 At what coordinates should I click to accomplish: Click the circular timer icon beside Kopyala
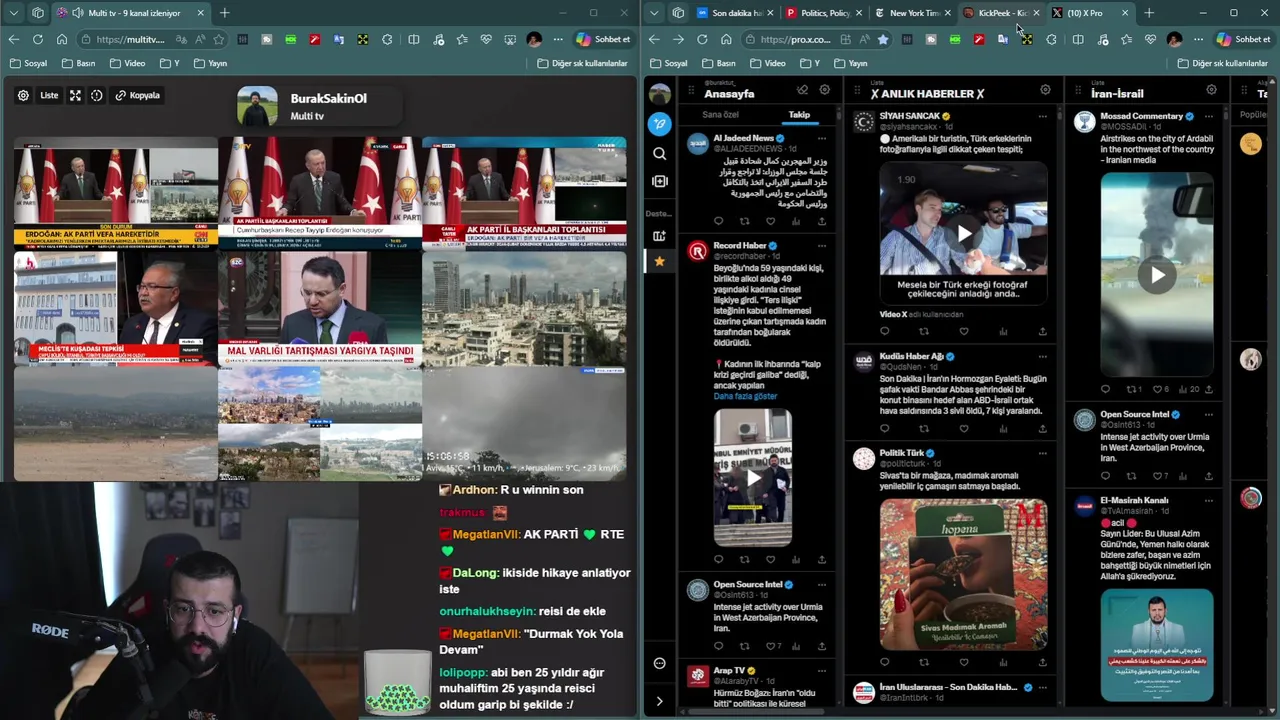(97, 95)
